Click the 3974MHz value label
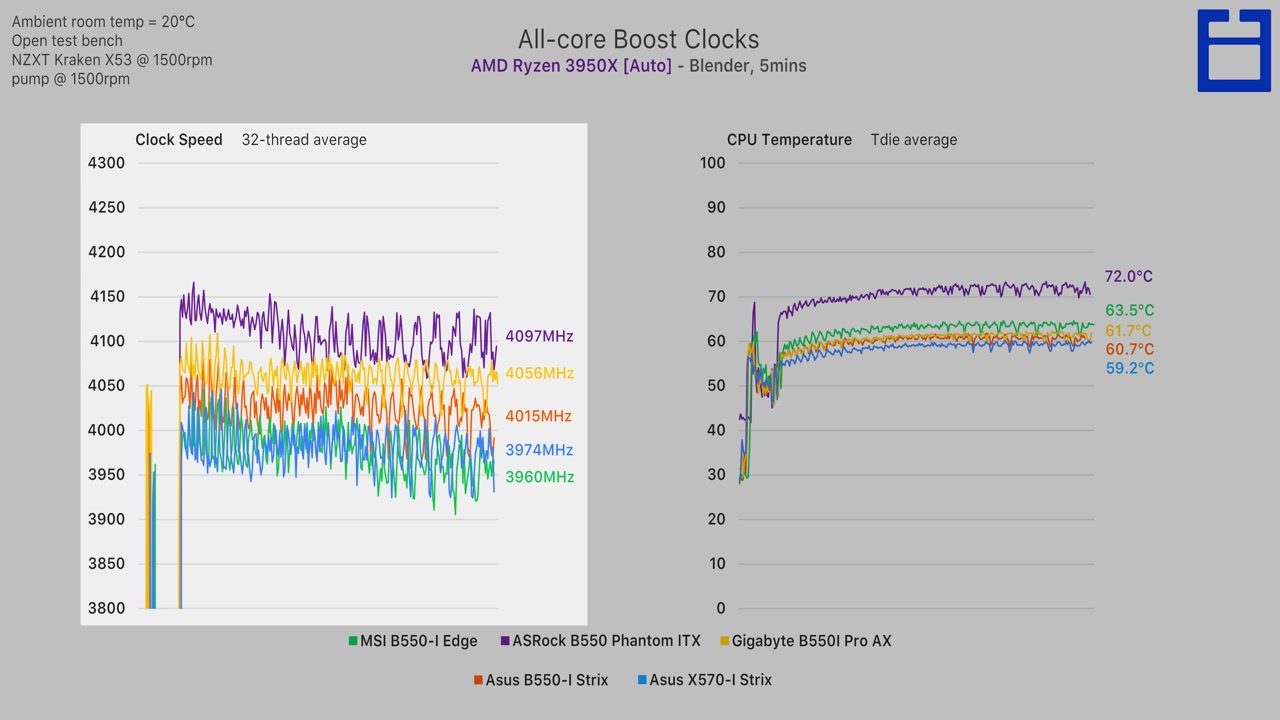The height and width of the screenshot is (720, 1280). pyautogui.click(x=539, y=450)
